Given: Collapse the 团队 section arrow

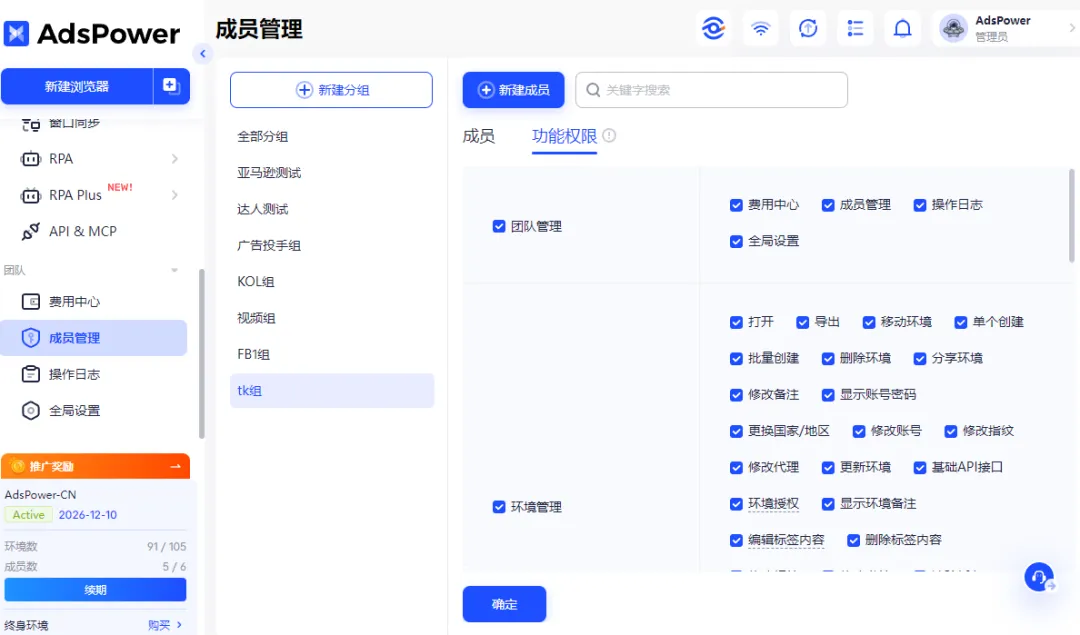Looking at the screenshot, I should click(x=174, y=270).
